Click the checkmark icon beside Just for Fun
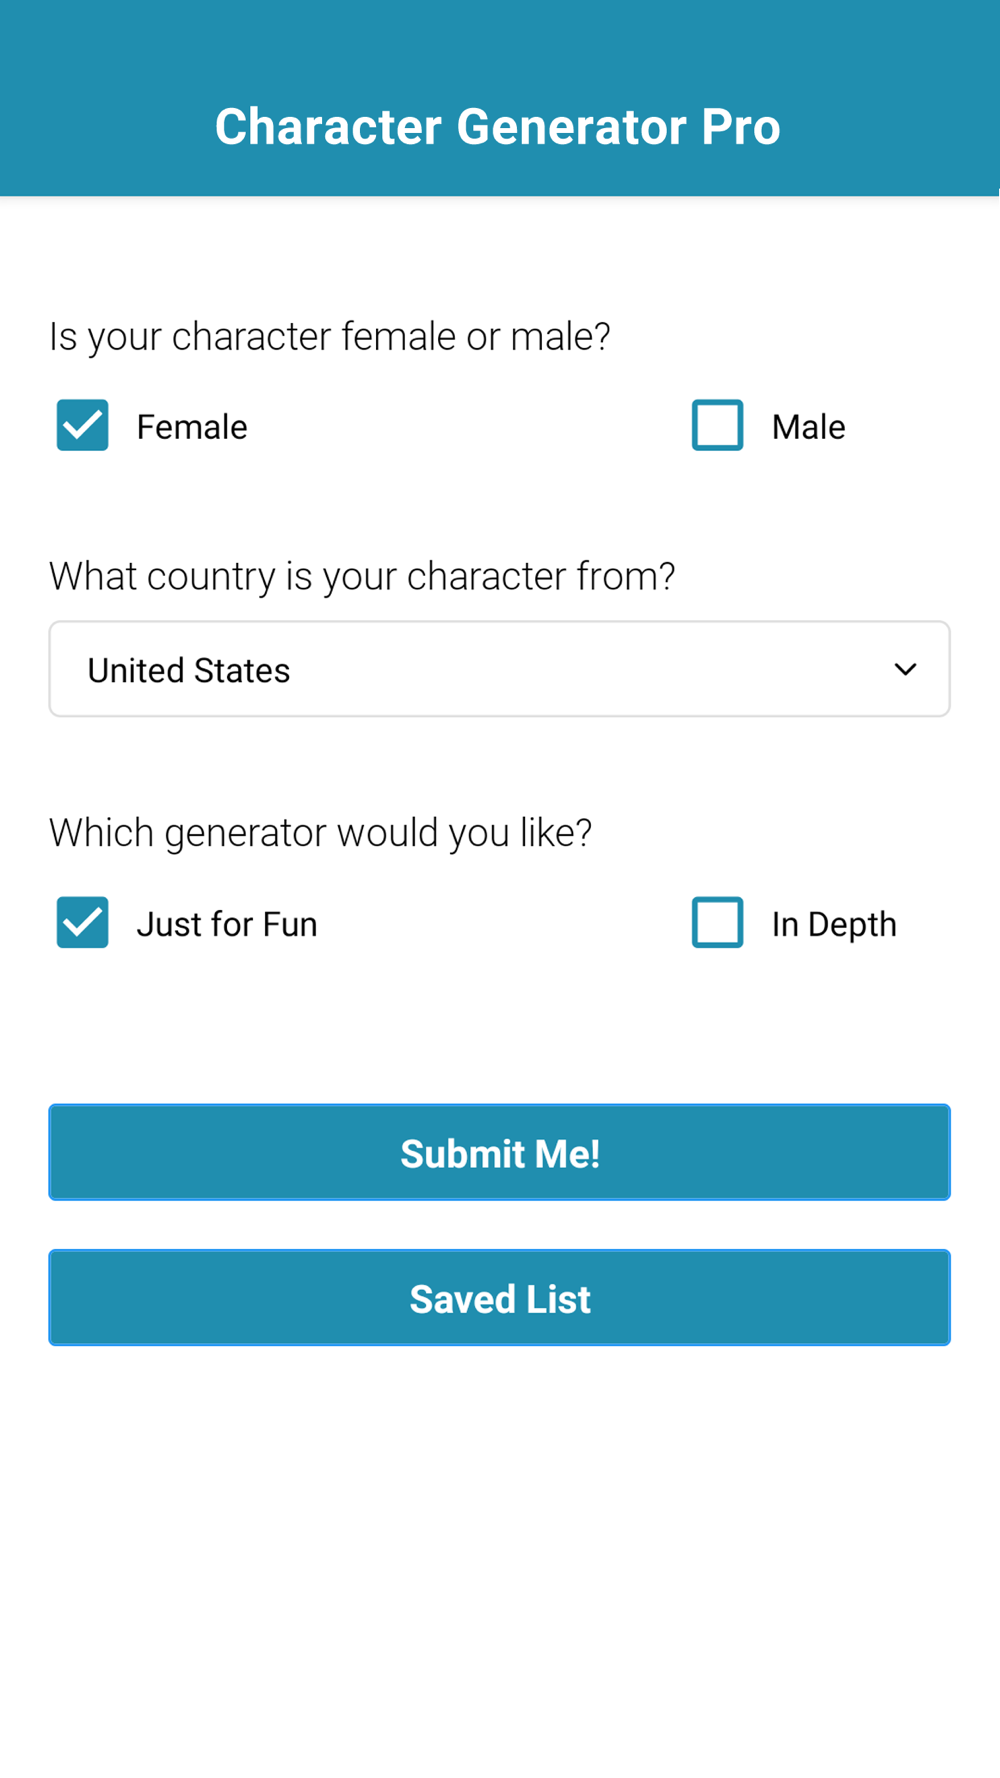1000x1778 pixels. click(x=82, y=922)
